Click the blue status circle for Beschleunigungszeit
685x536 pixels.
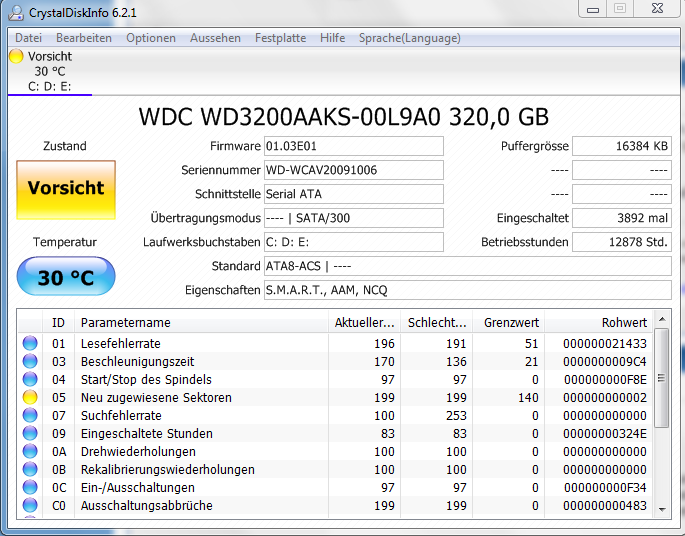tap(30, 361)
